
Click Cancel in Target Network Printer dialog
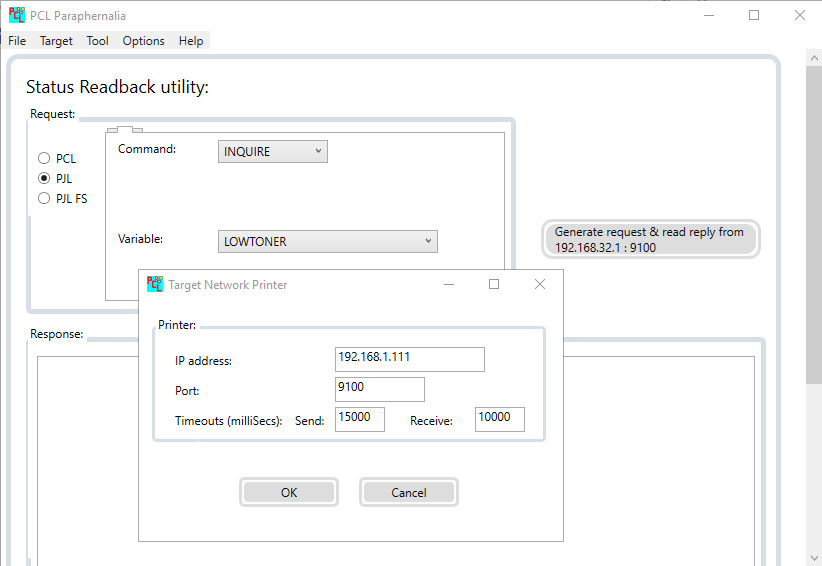[x=409, y=492]
